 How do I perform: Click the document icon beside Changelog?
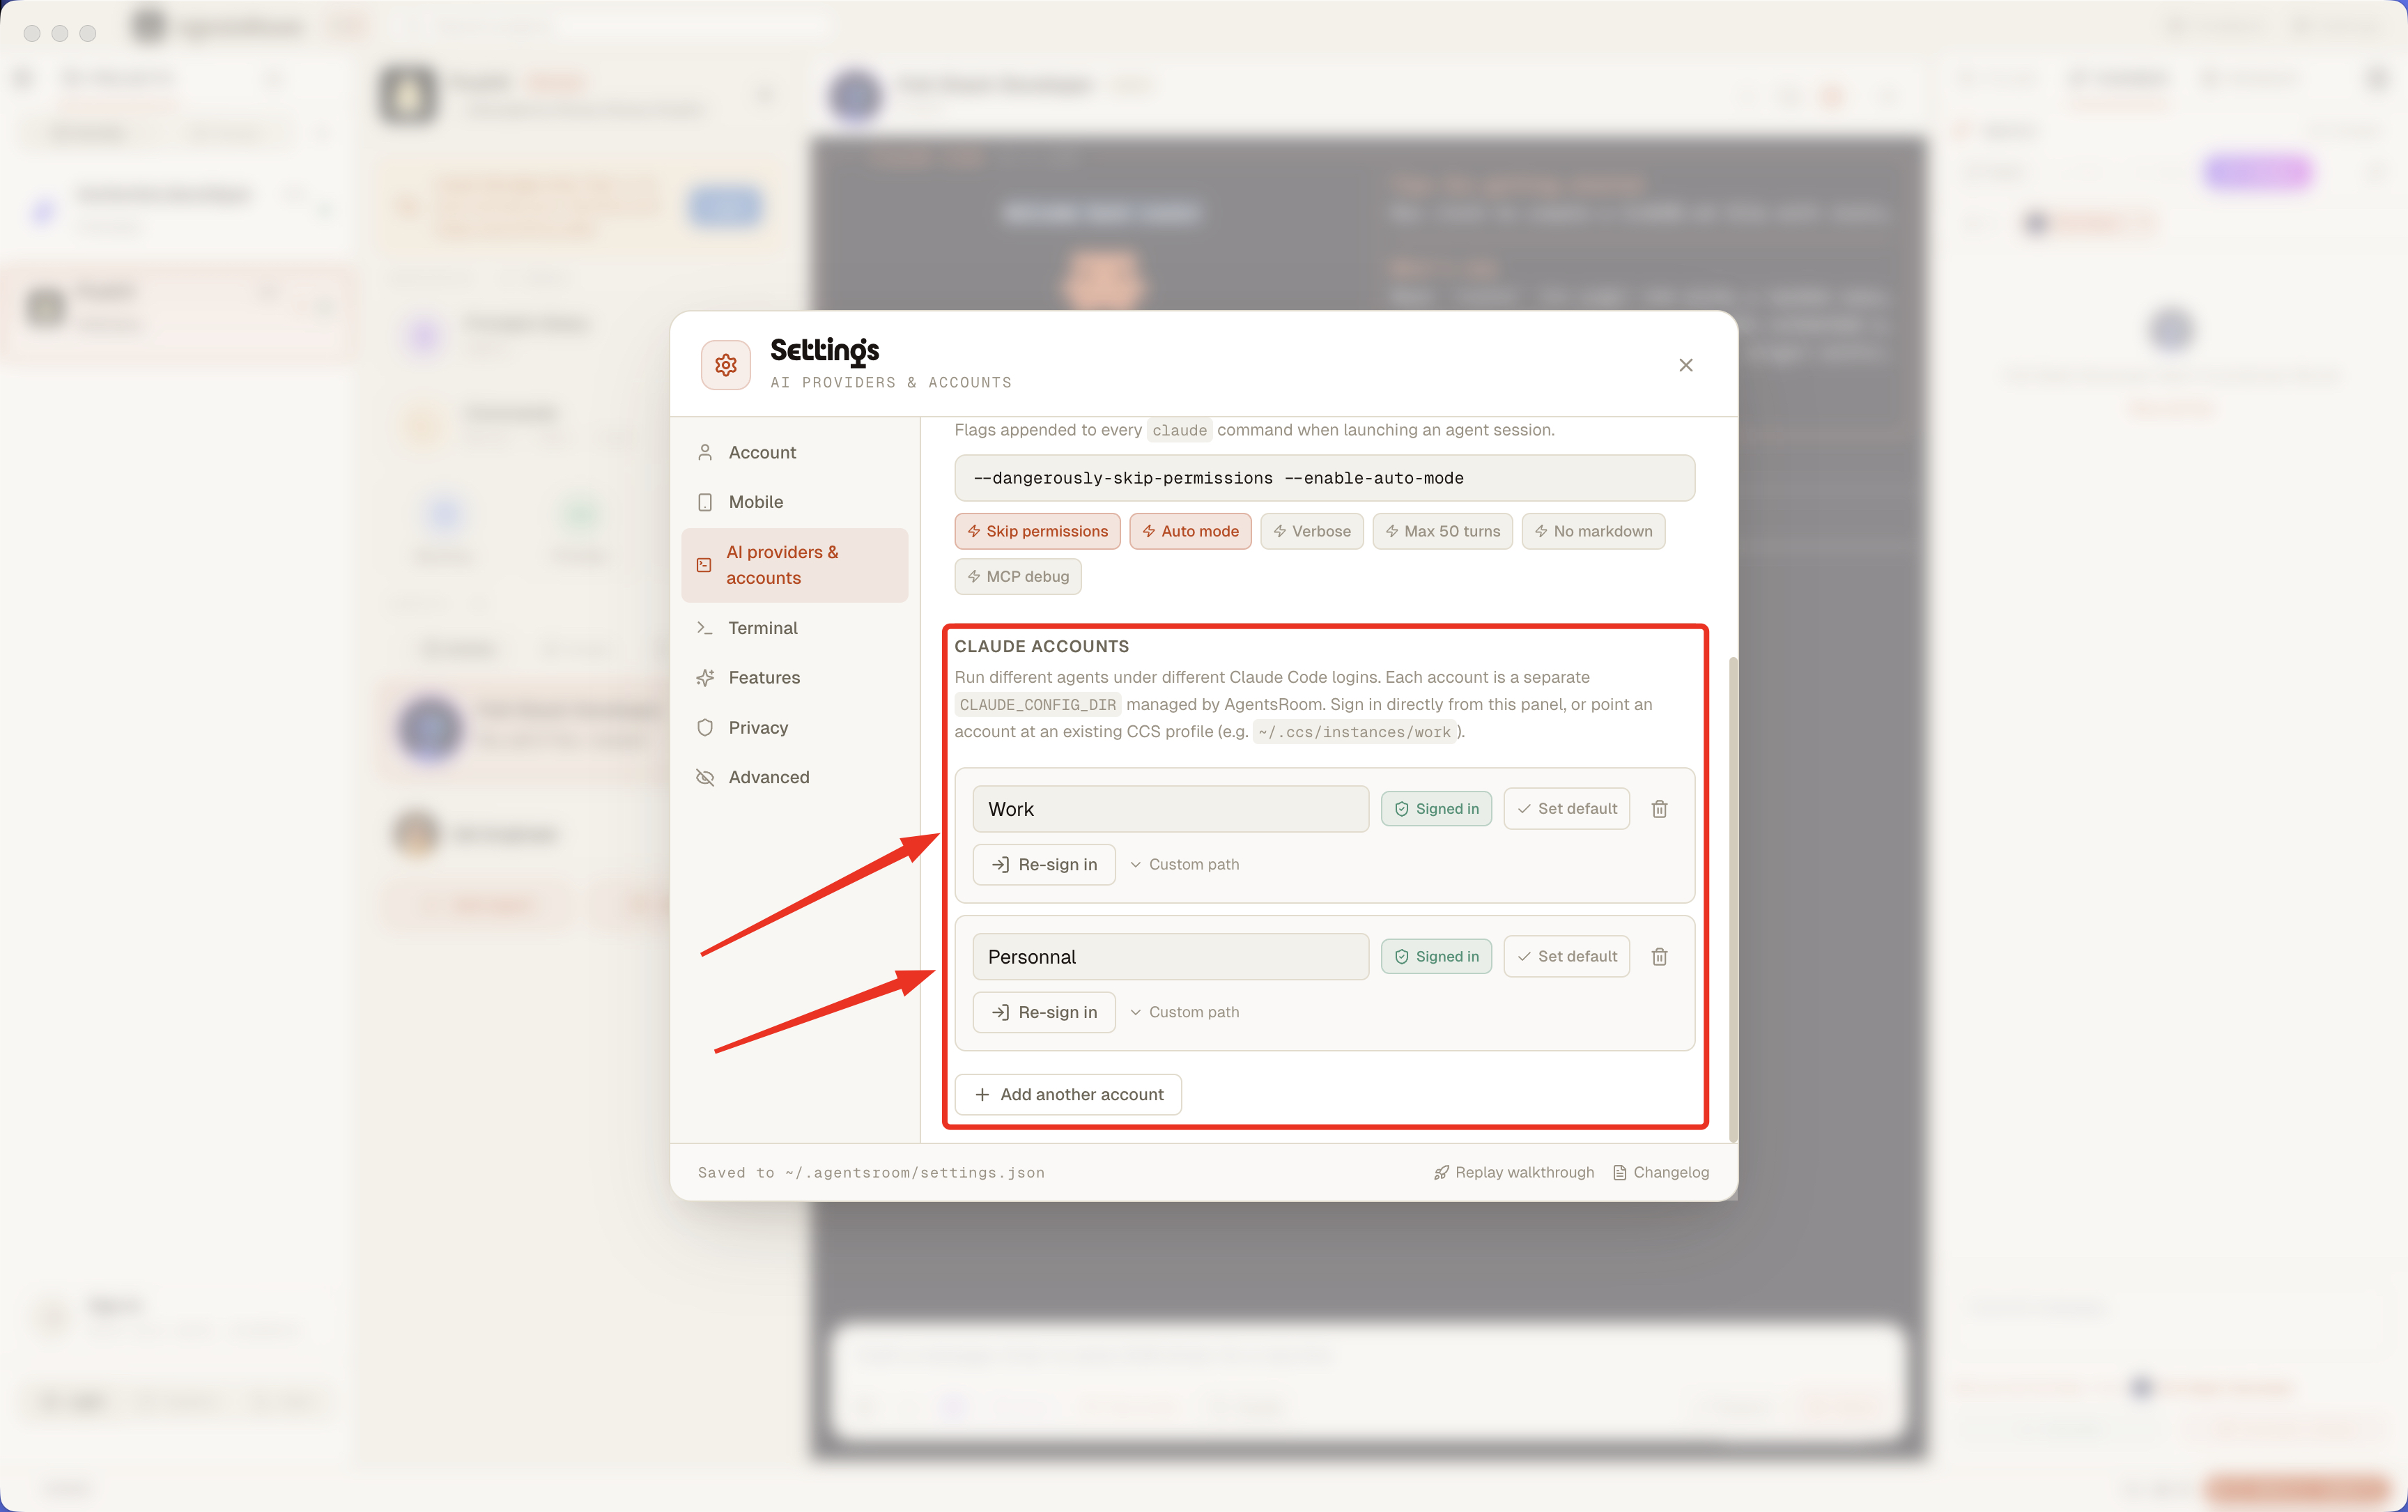pos(1619,1172)
